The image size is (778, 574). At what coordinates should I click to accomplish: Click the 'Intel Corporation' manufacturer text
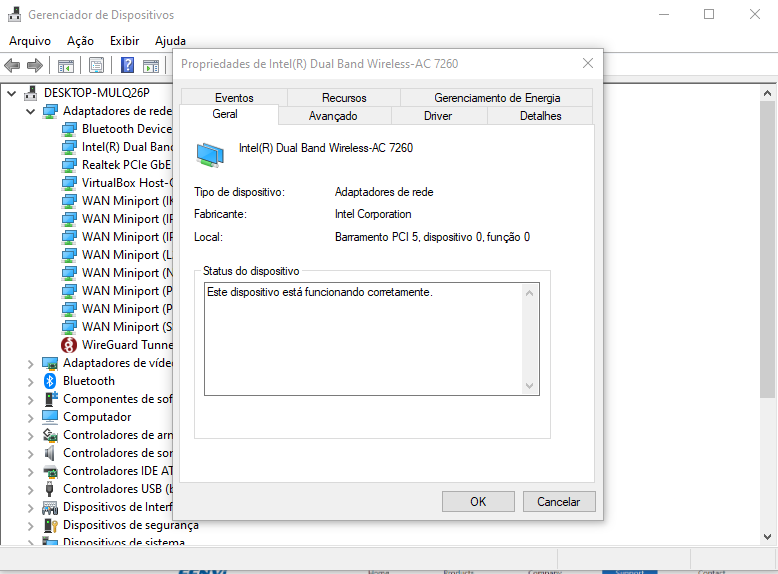tap(373, 214)
